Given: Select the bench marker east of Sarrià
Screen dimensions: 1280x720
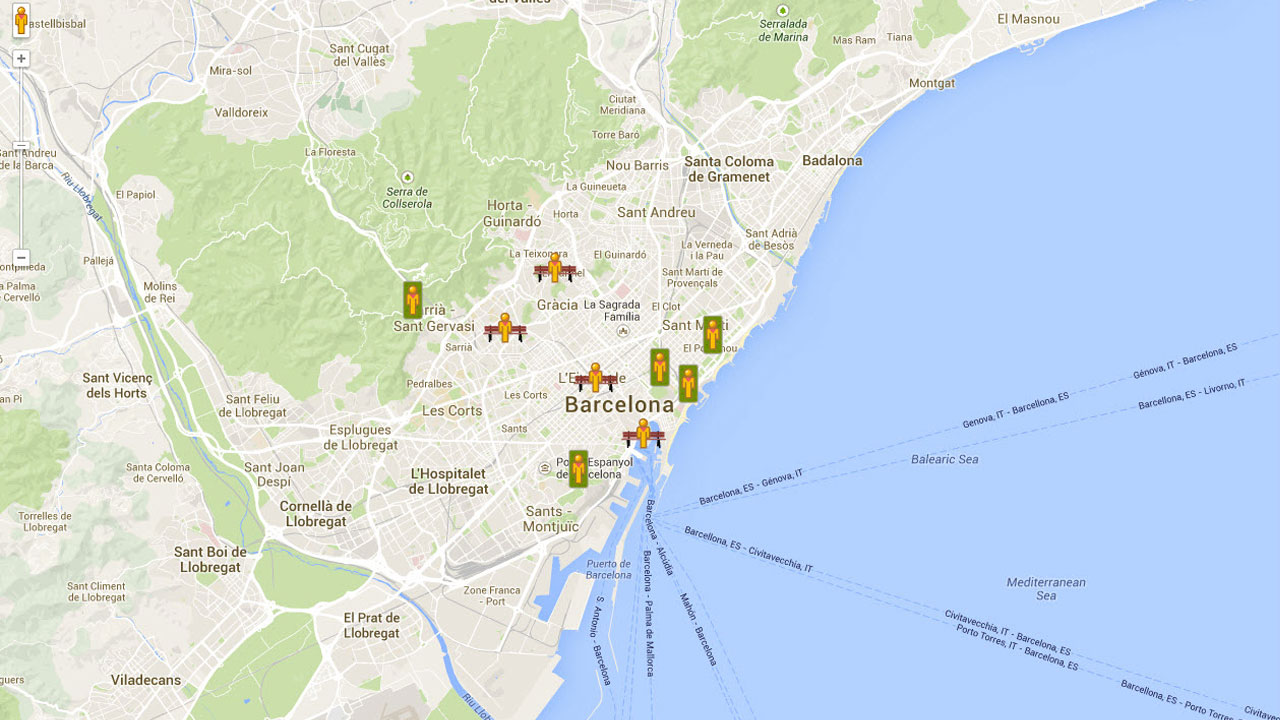Looking at the screenshot, I should point(505,328).
